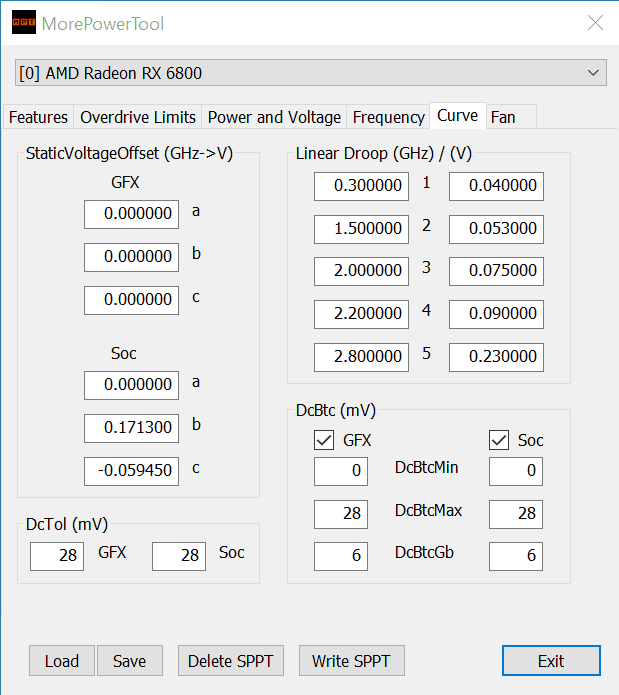This screenshot has width=619, height=695.
Task: Edit Linear Droop row 5 voltage 0.230000
Action: tap(496, 357)
